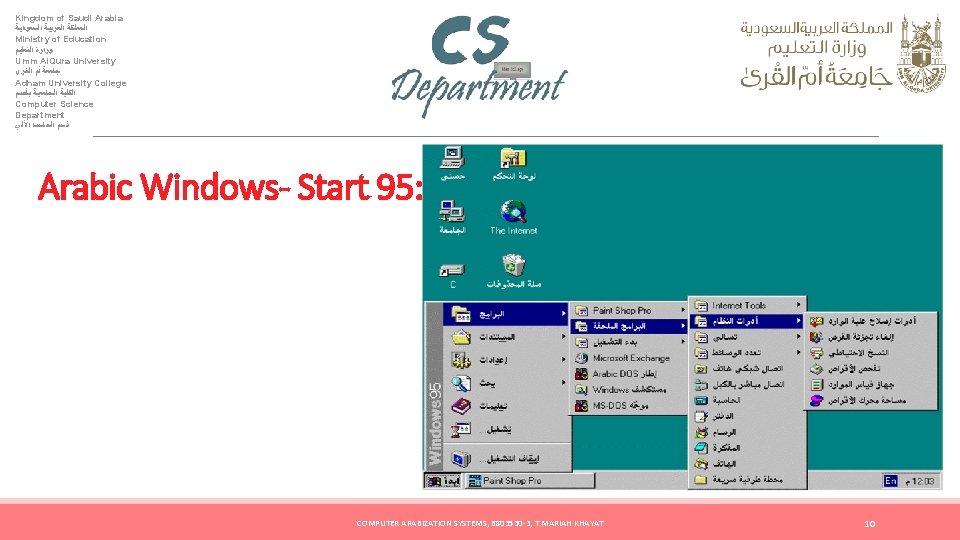Expand the Programs (البرامج) submenu arrow
Viewport: 960px width, 540px height.
point(563,314)
